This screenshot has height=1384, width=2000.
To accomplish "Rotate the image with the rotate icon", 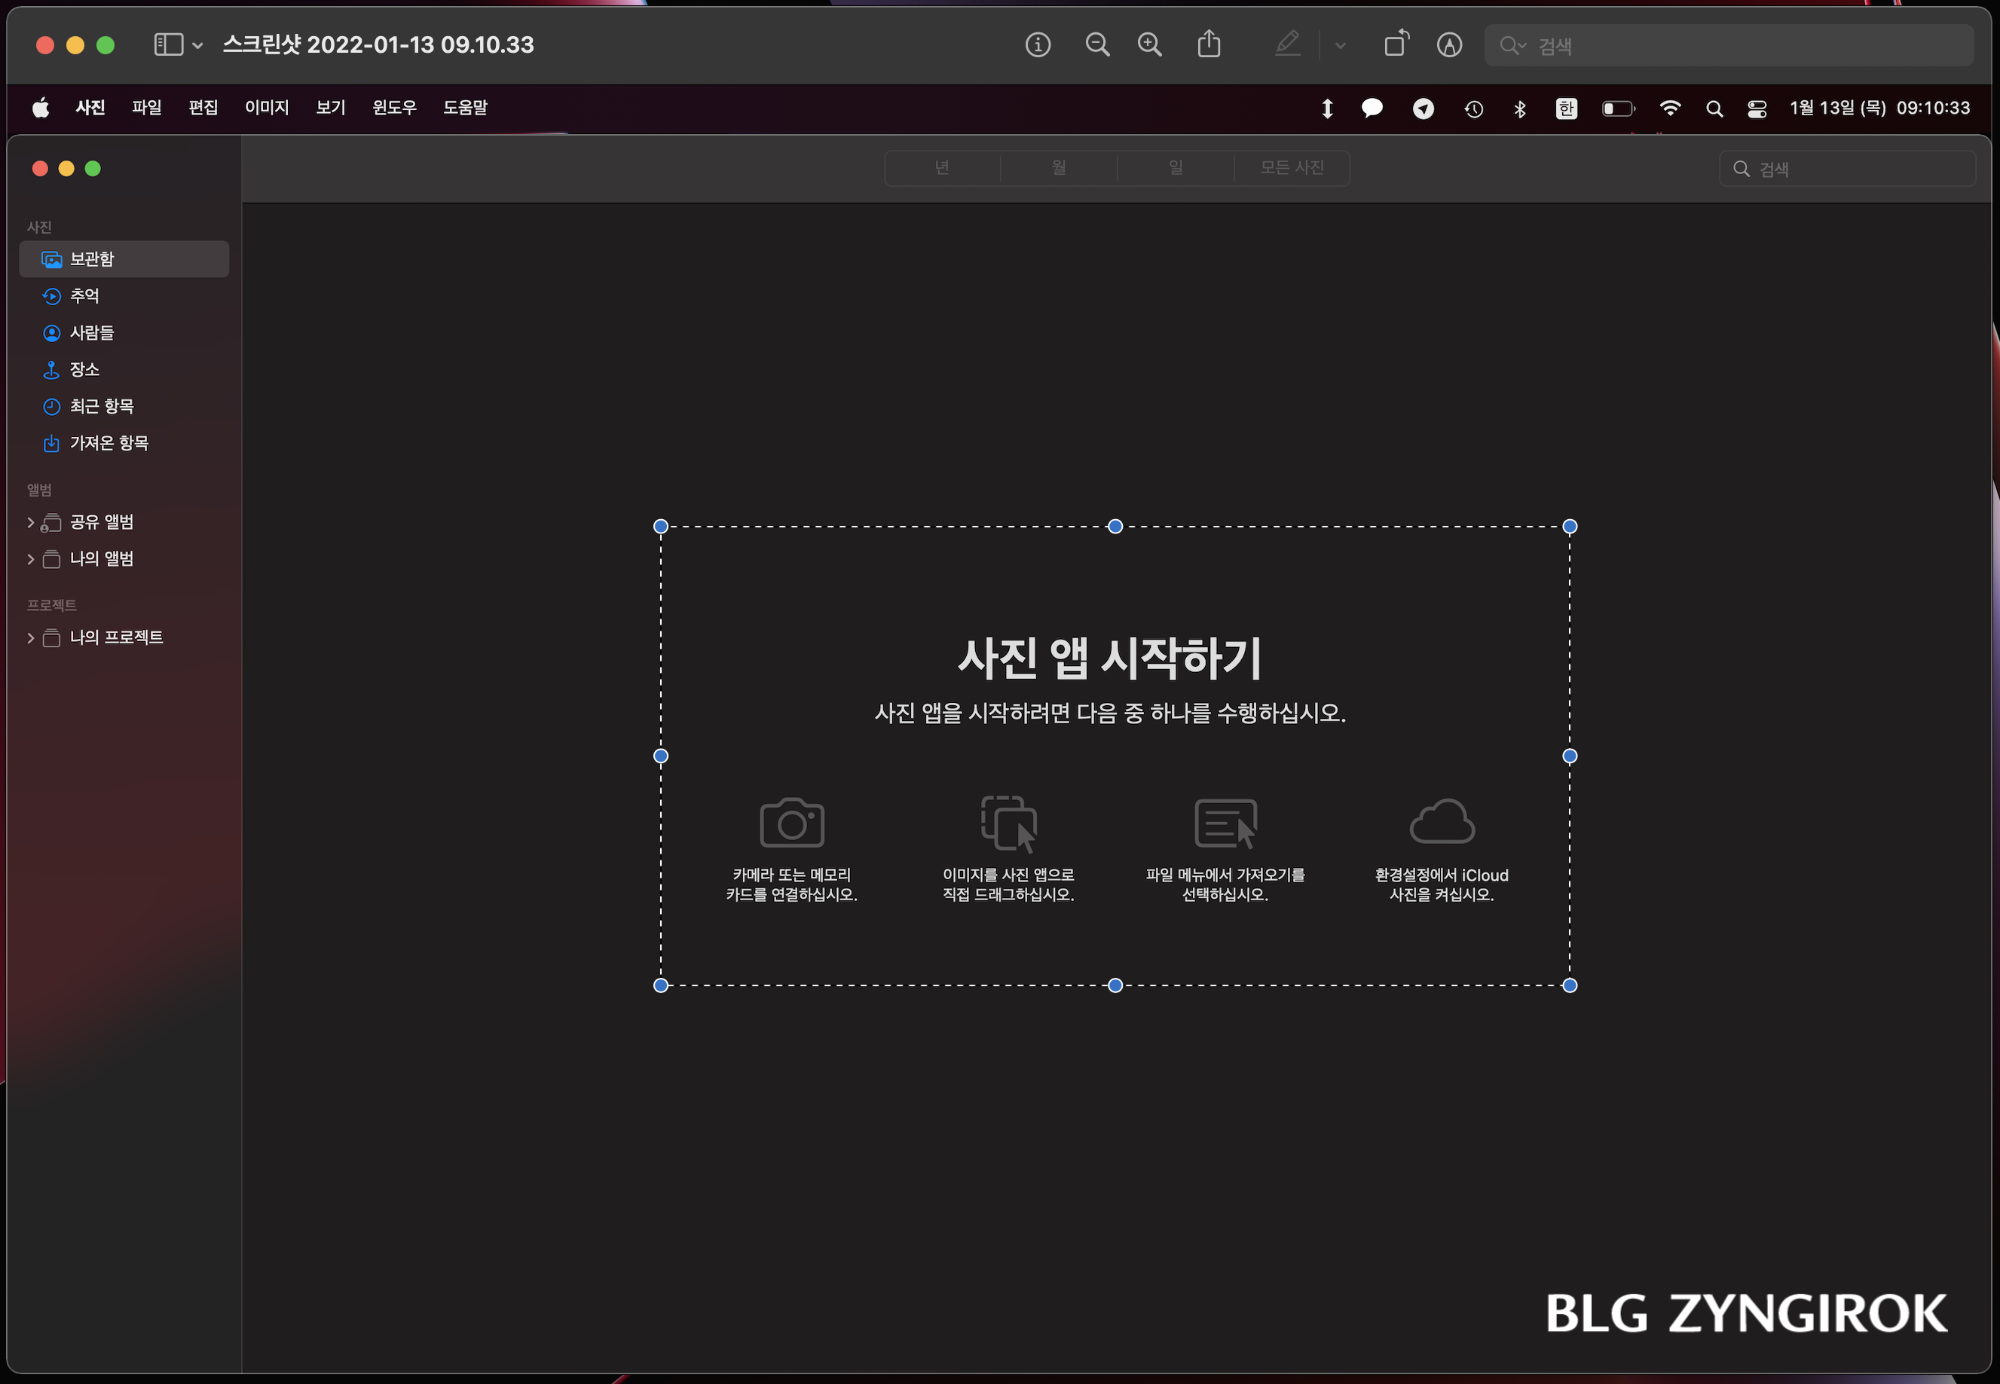I will [x=1396, y=45].
